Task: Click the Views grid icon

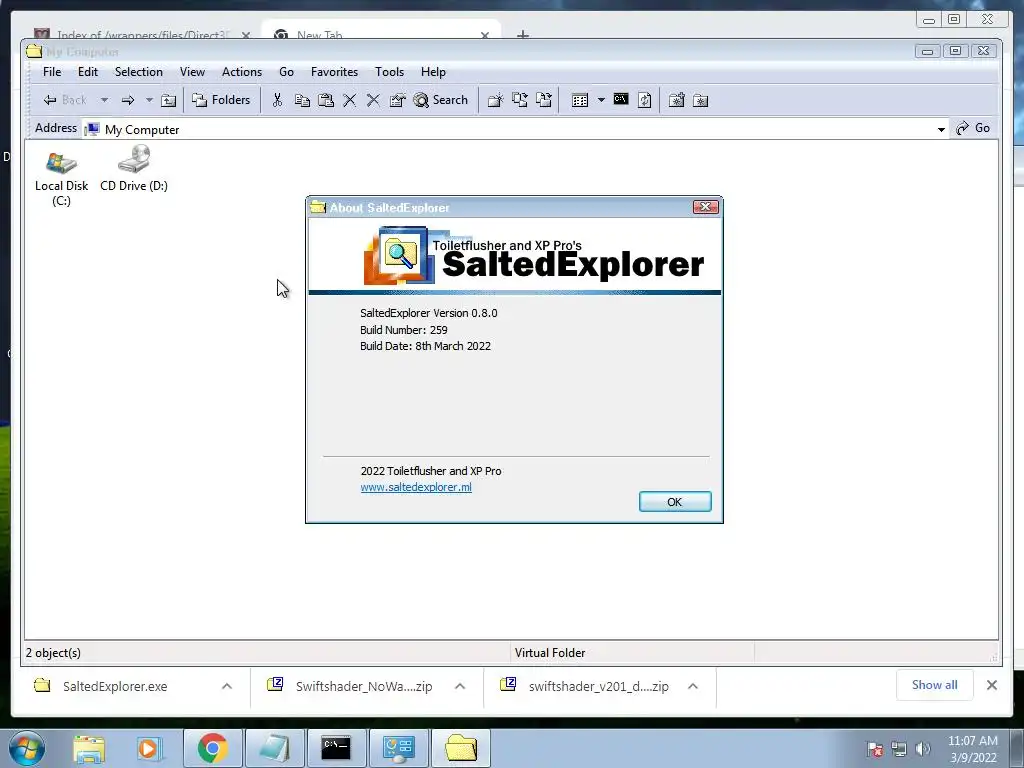Action: [579, 100]
